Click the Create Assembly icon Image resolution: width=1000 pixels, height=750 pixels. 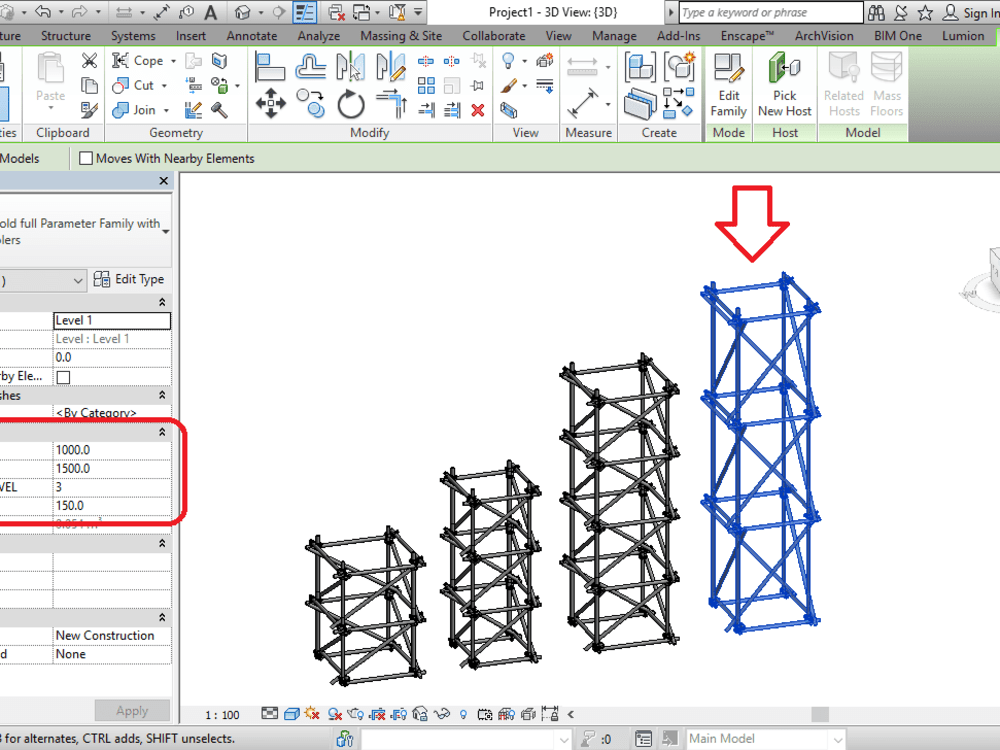(640, 67)
